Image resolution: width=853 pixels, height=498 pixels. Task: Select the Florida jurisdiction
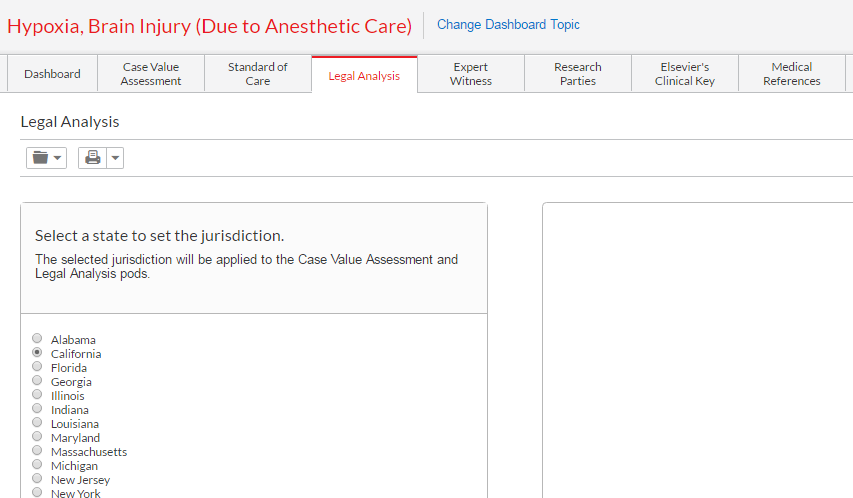(37, 366)
